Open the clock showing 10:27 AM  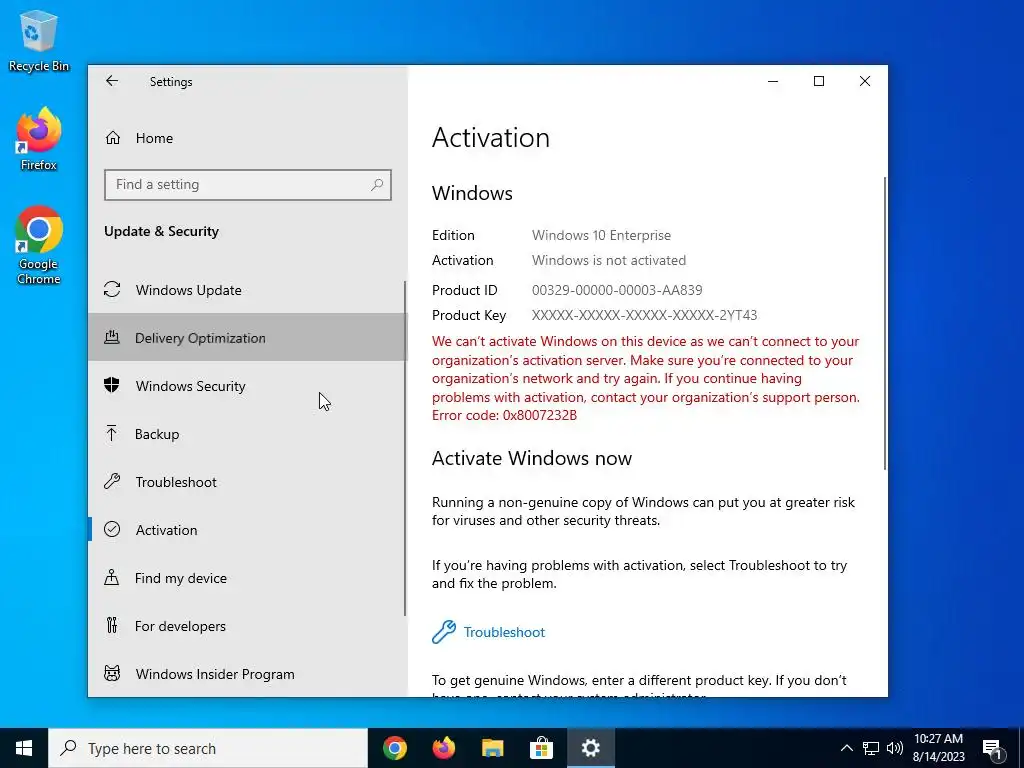tap(938, 748)
